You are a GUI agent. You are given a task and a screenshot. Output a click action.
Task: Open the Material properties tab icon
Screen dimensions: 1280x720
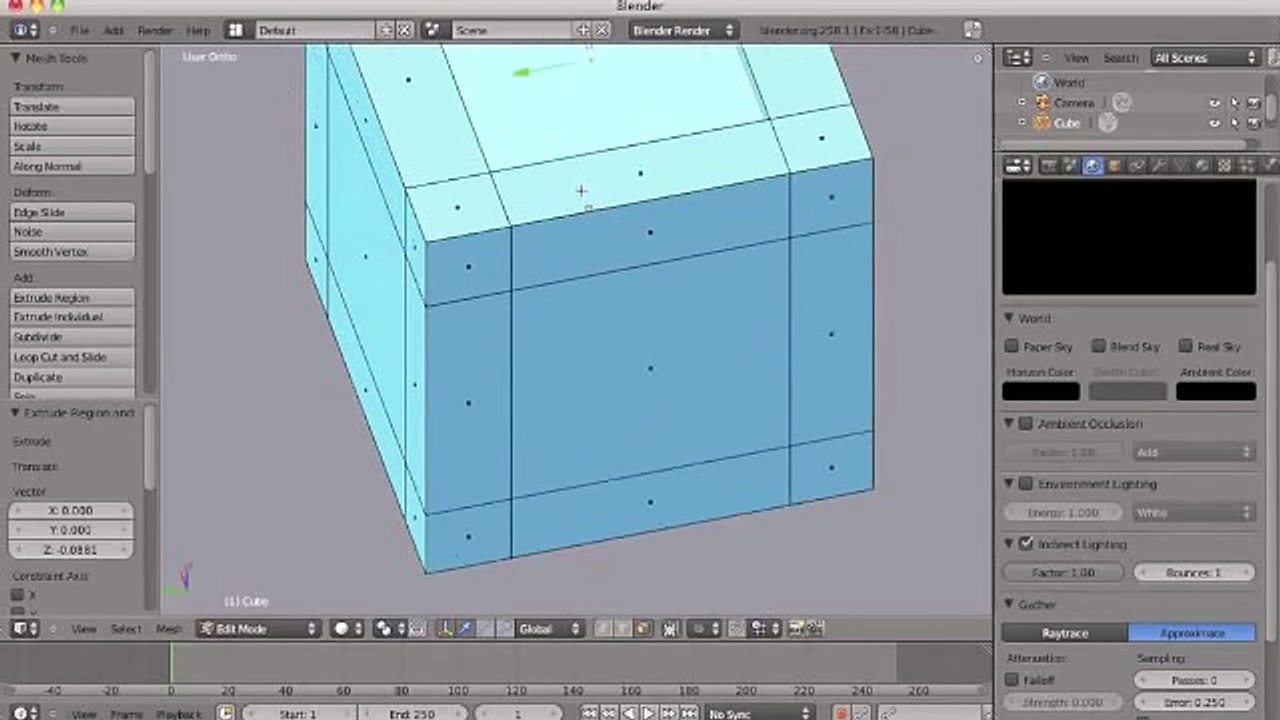click(x=1202, y=166)
